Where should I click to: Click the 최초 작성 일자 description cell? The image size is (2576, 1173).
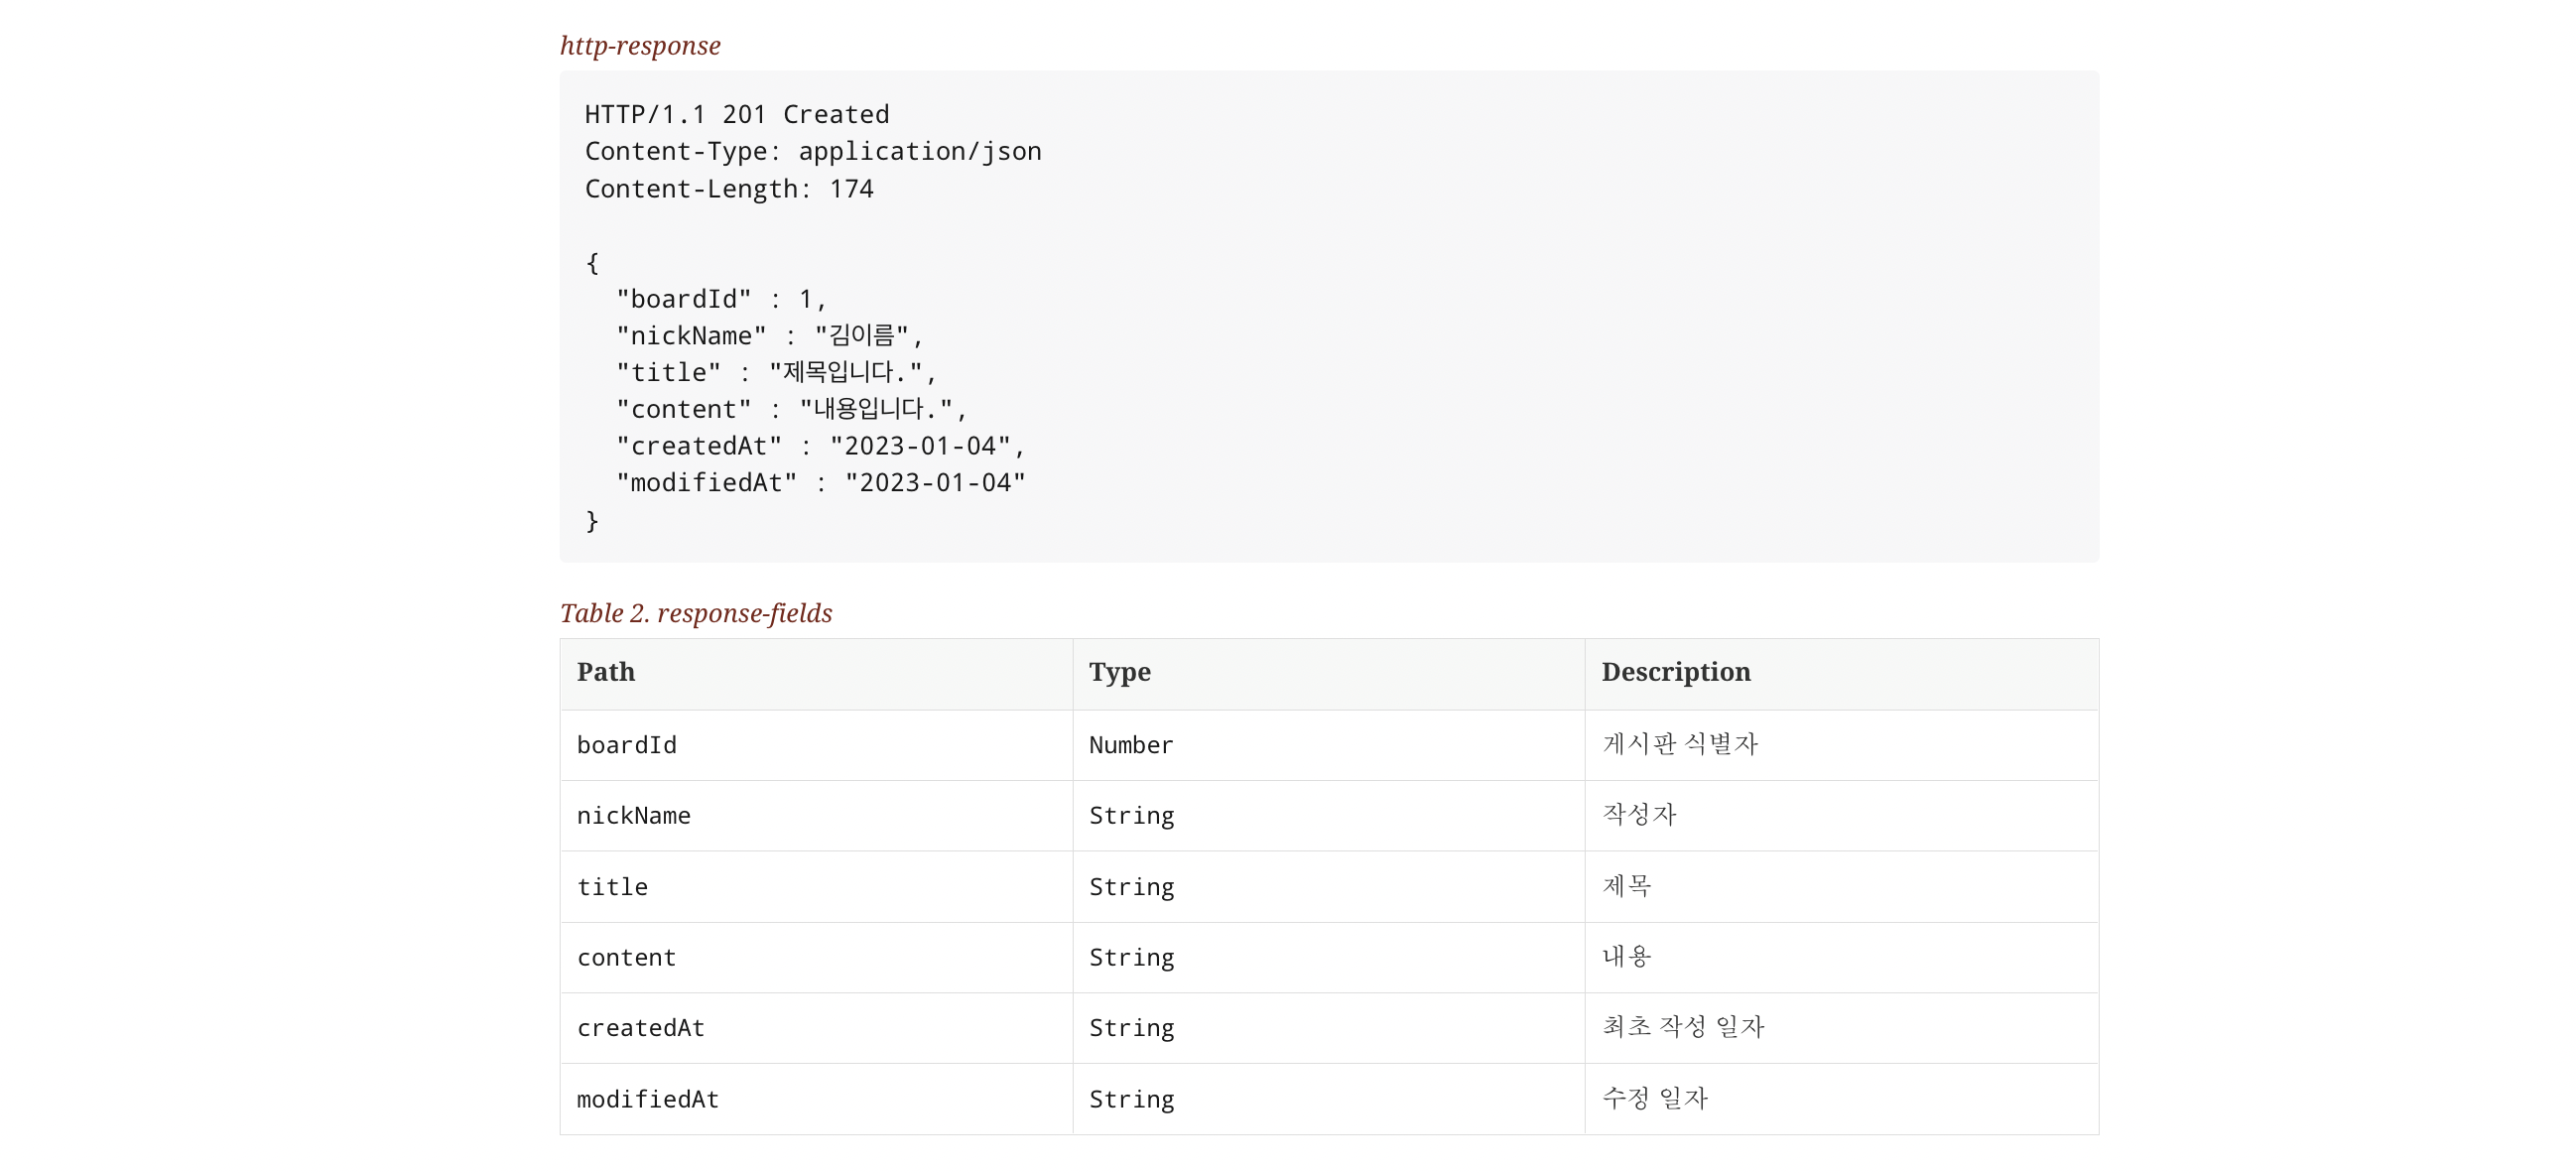coord(1682,1027)
